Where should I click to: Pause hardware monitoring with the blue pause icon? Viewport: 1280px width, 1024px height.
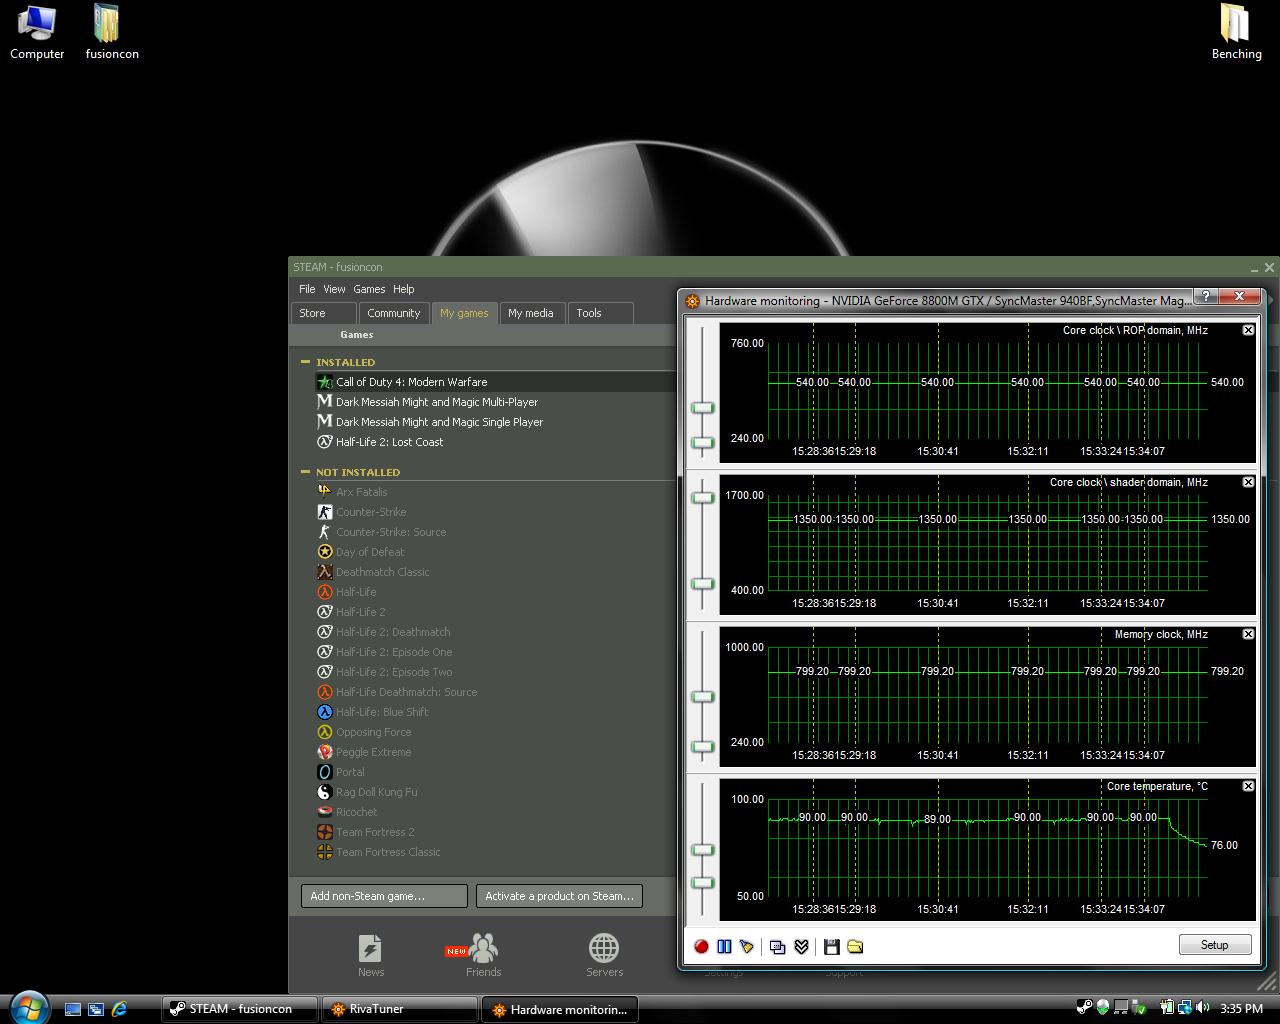724,946
